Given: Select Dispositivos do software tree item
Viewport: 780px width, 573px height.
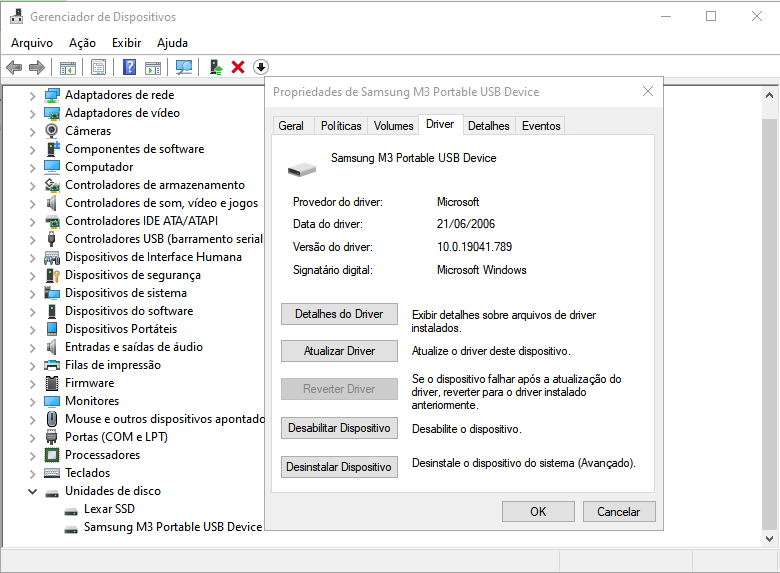Looking at the screenshot, I should (x=129, y=311).
